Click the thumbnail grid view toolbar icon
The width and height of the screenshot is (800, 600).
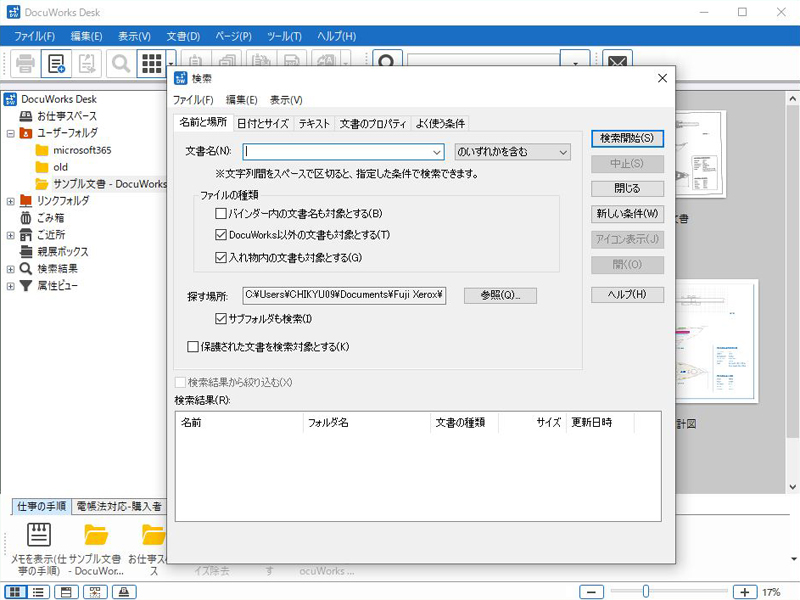click(152, 64)
